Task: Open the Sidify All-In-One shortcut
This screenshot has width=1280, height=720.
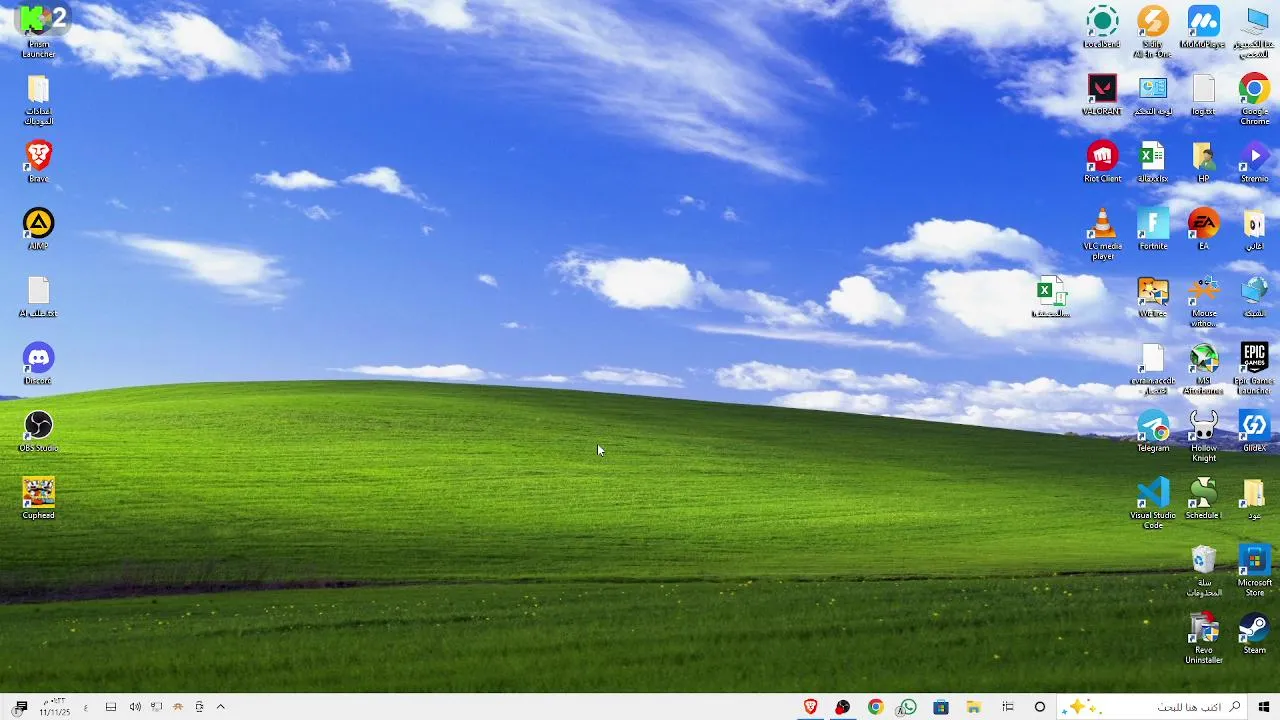Action: click(x=1153, y=32)
